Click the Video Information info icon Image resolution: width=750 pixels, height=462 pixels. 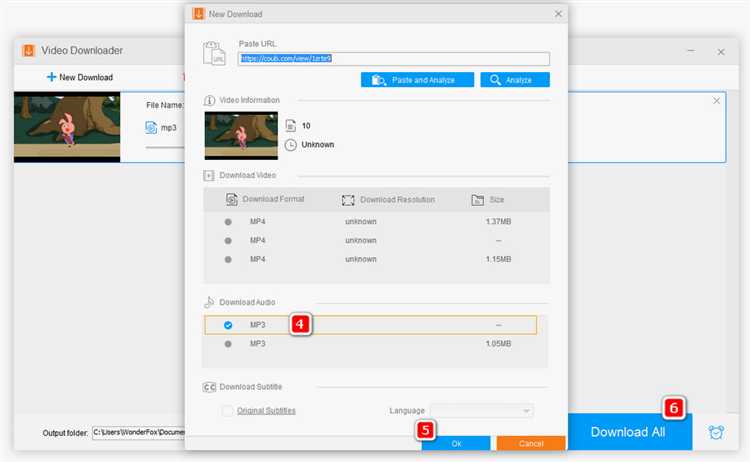point(209,100)
